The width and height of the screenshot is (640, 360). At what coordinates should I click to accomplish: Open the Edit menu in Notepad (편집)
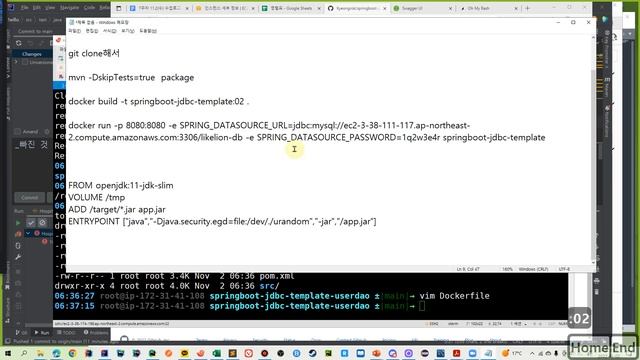click(91, 31)
